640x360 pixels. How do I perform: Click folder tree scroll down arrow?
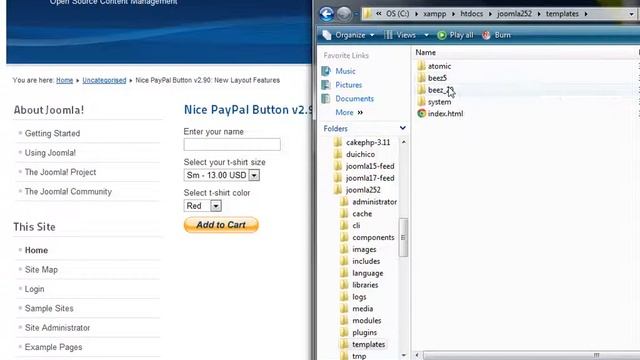[x=403, y=356]
